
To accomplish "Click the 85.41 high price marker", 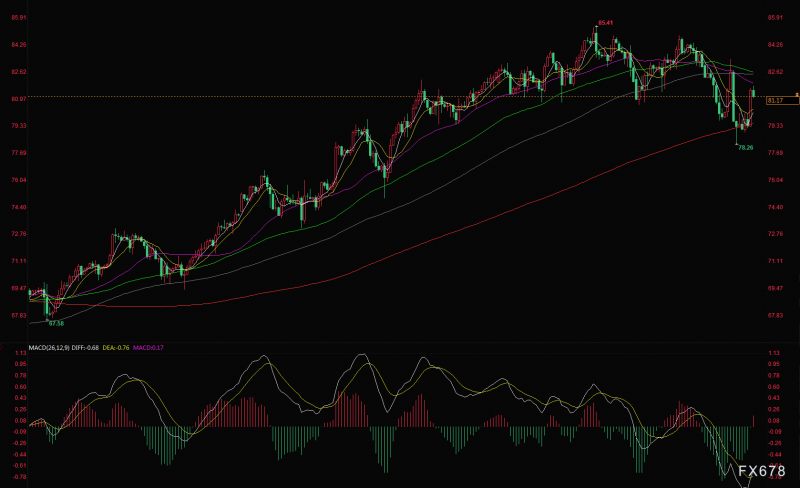I will 606,23.
